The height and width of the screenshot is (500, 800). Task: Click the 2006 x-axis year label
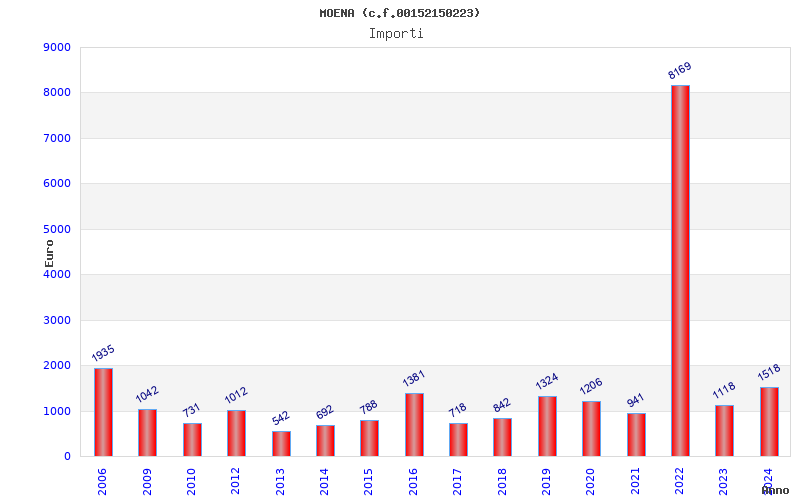pos(102,482)
